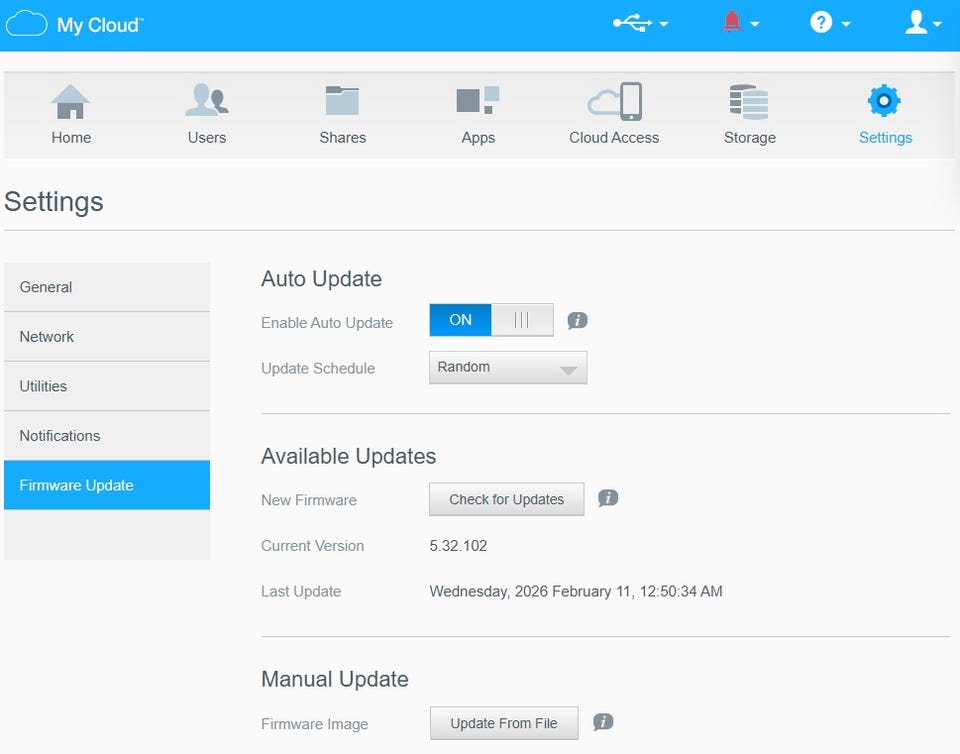Open the red alert bell notifications
This screenshot has width=960, height=754.
tap(732, 23)
